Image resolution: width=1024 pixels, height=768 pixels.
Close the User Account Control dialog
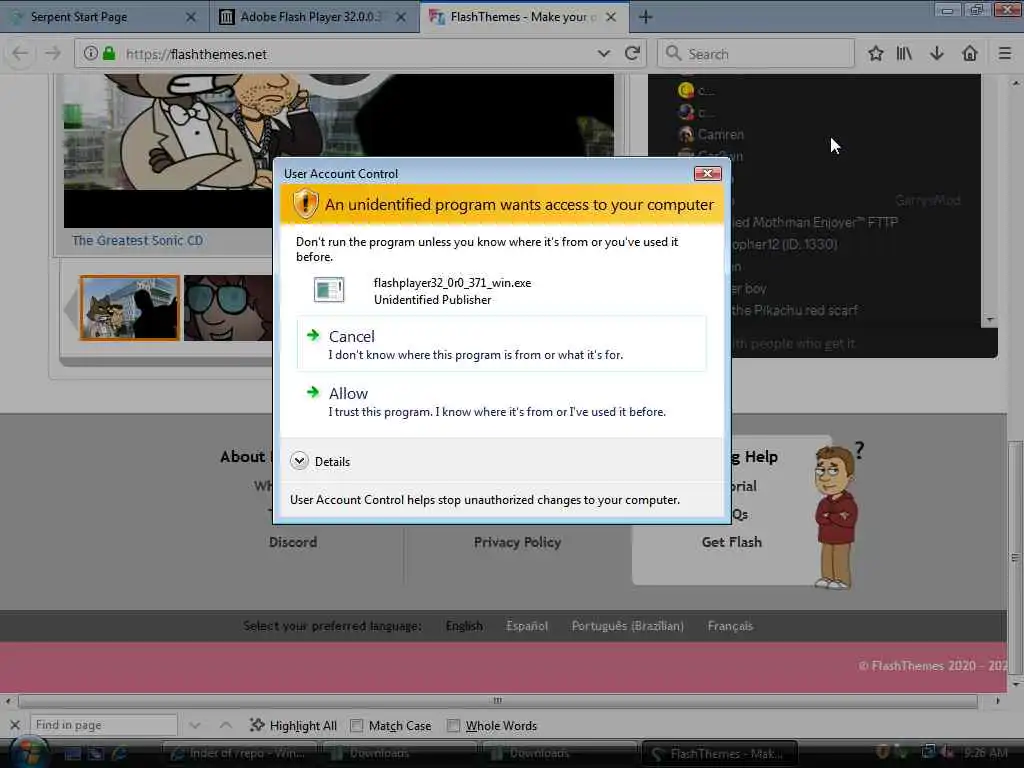(707, 173)
